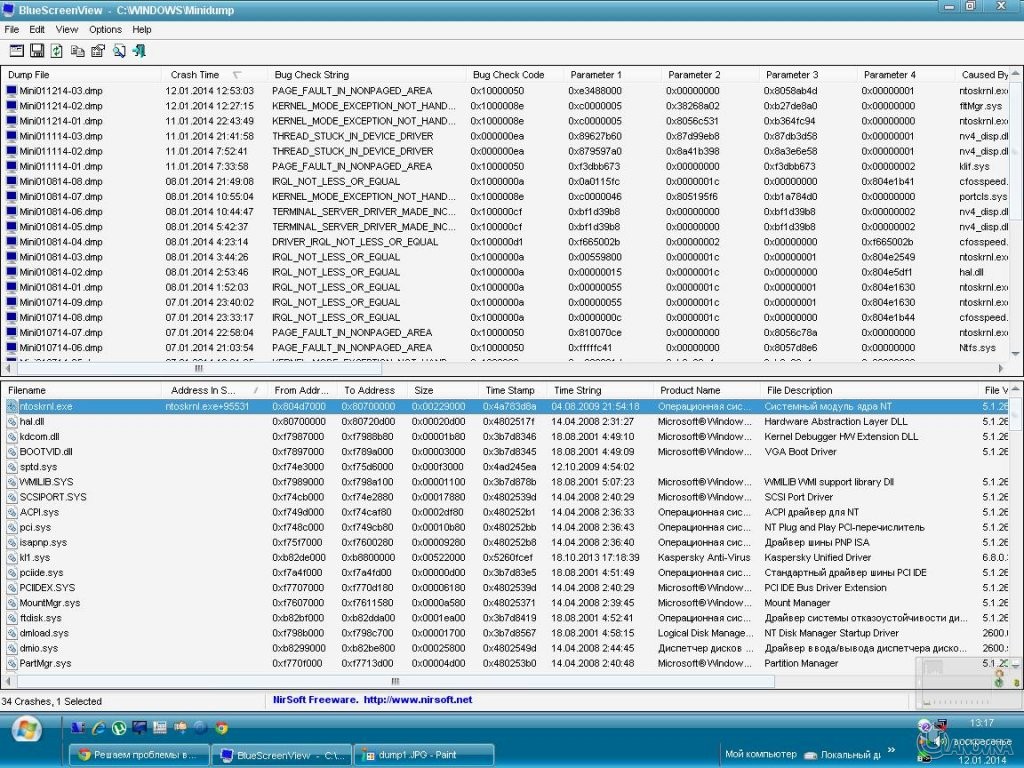Click the Properties toolbar icon
1024x768 pixels.
[x=98, y=51]
